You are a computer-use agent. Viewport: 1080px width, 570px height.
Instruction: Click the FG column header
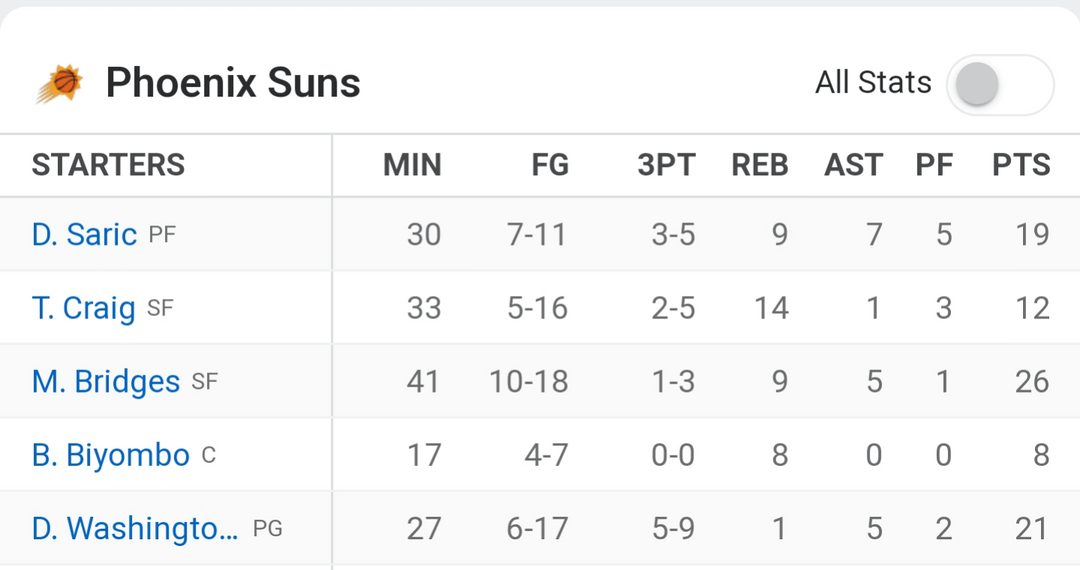click(550, 165)
